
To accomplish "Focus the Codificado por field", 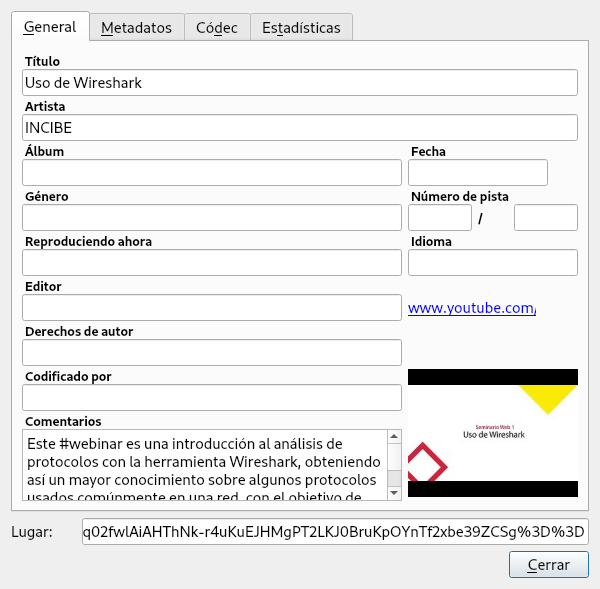I will pos(212,397).
